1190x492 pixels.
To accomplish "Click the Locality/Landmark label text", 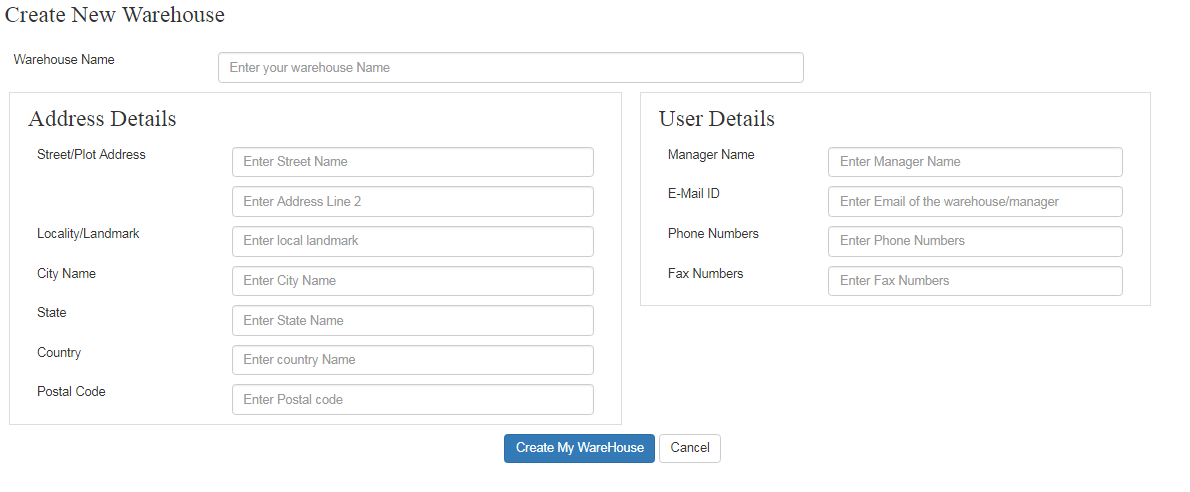I will pos(88,234).
